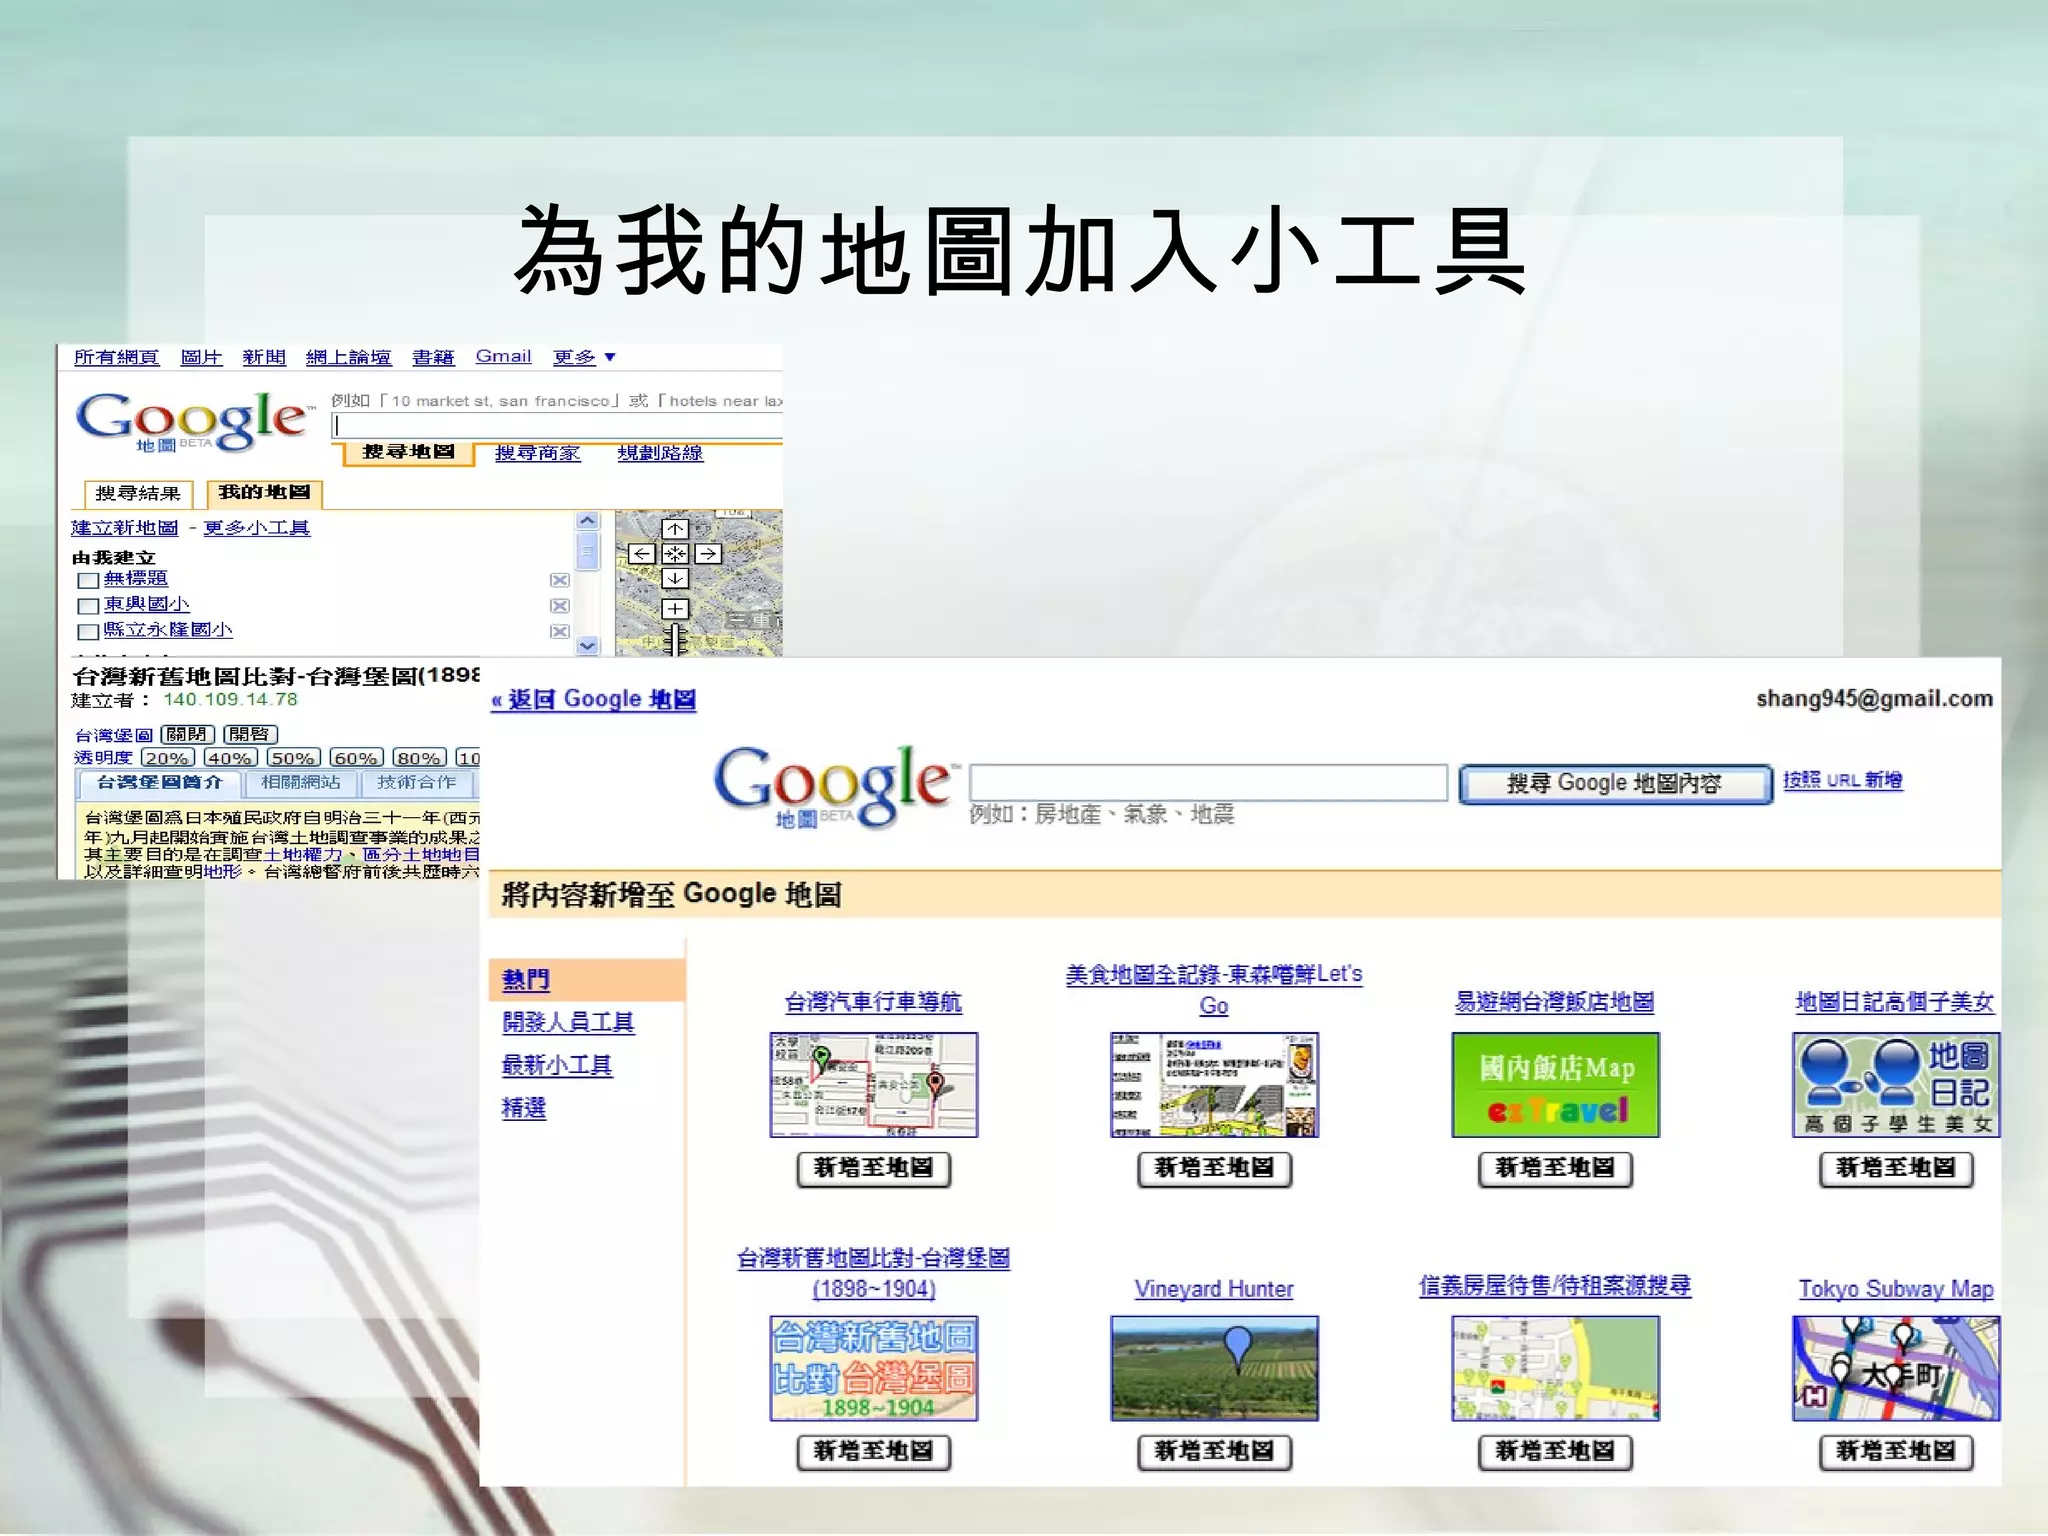Add Tokyo Subway Map with 新增至地圖
2048x1536 pixels.
[1896, 1451]
